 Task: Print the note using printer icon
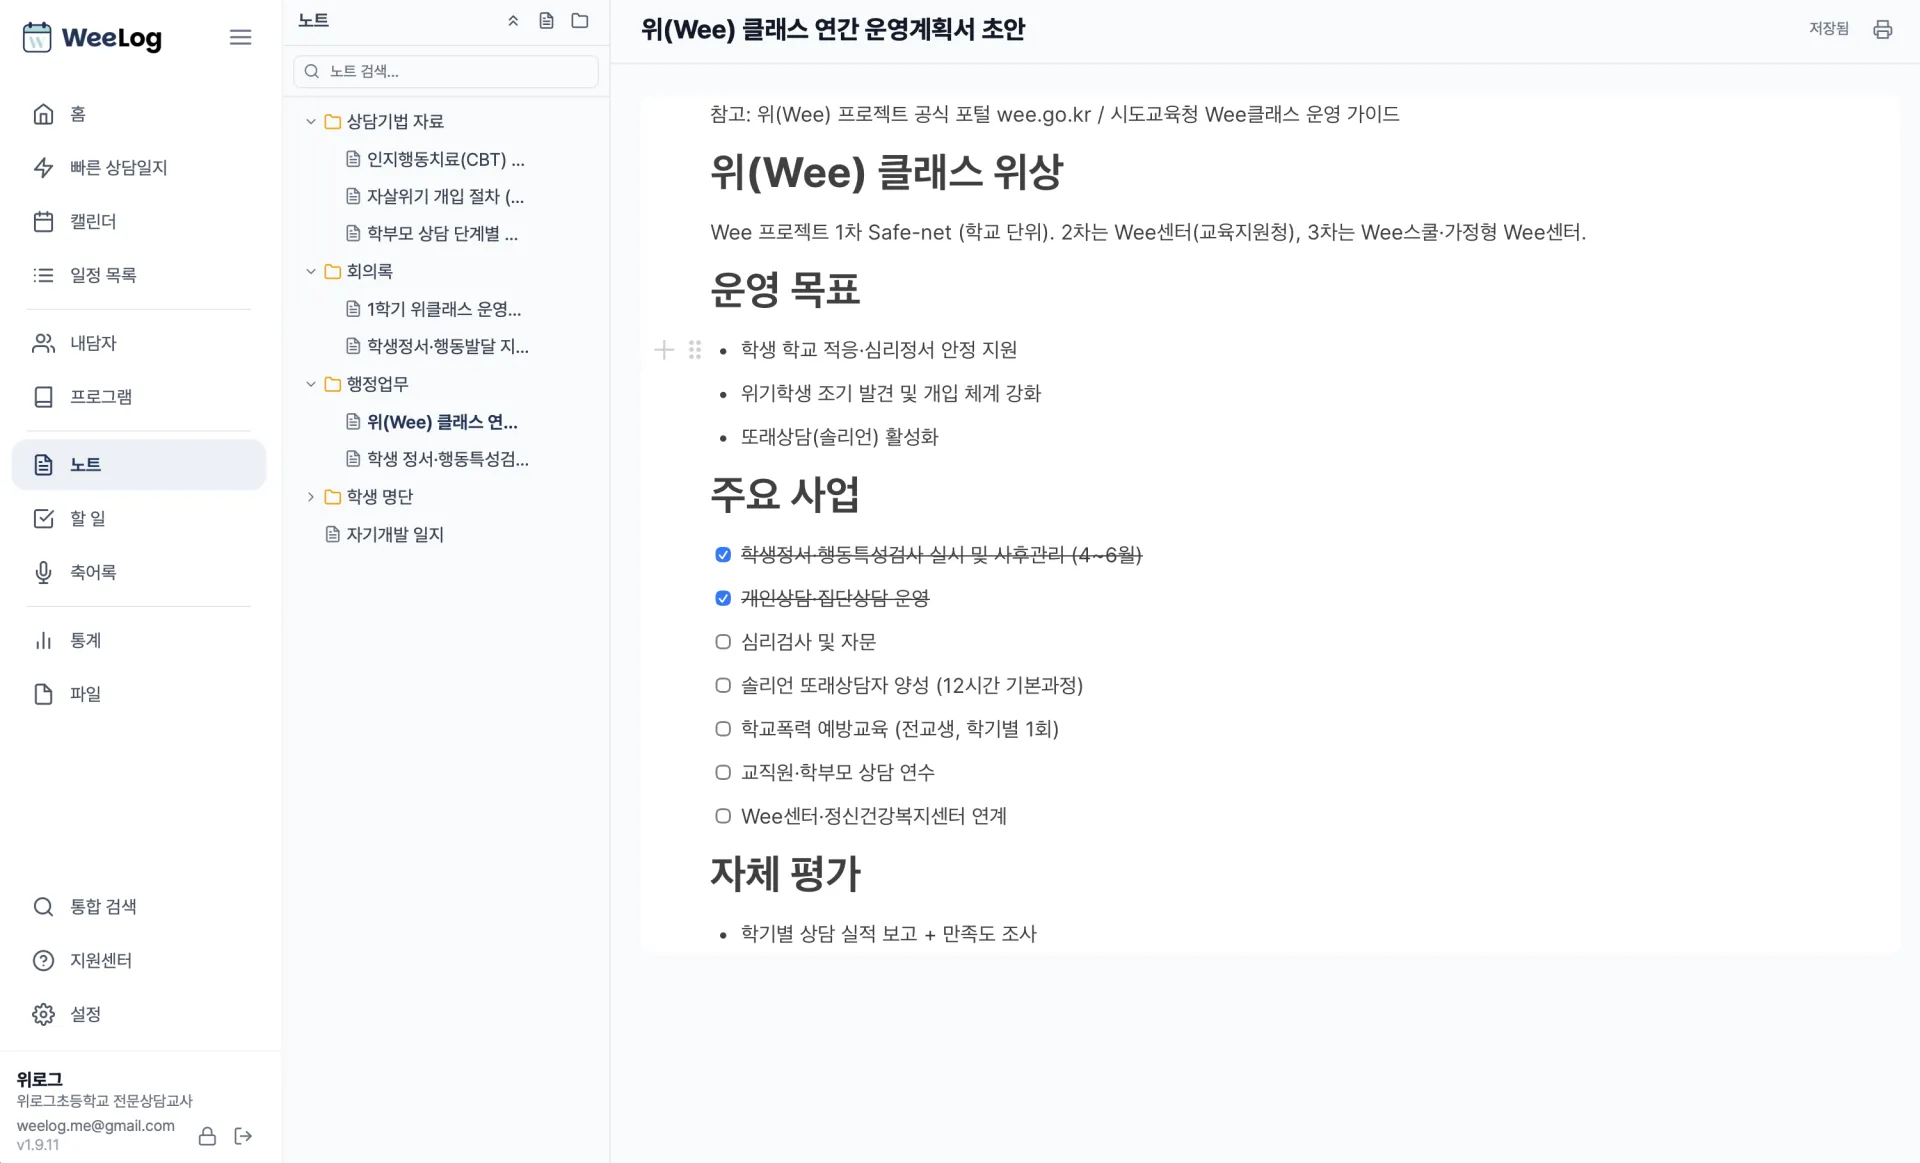(x=1882, y=29)
